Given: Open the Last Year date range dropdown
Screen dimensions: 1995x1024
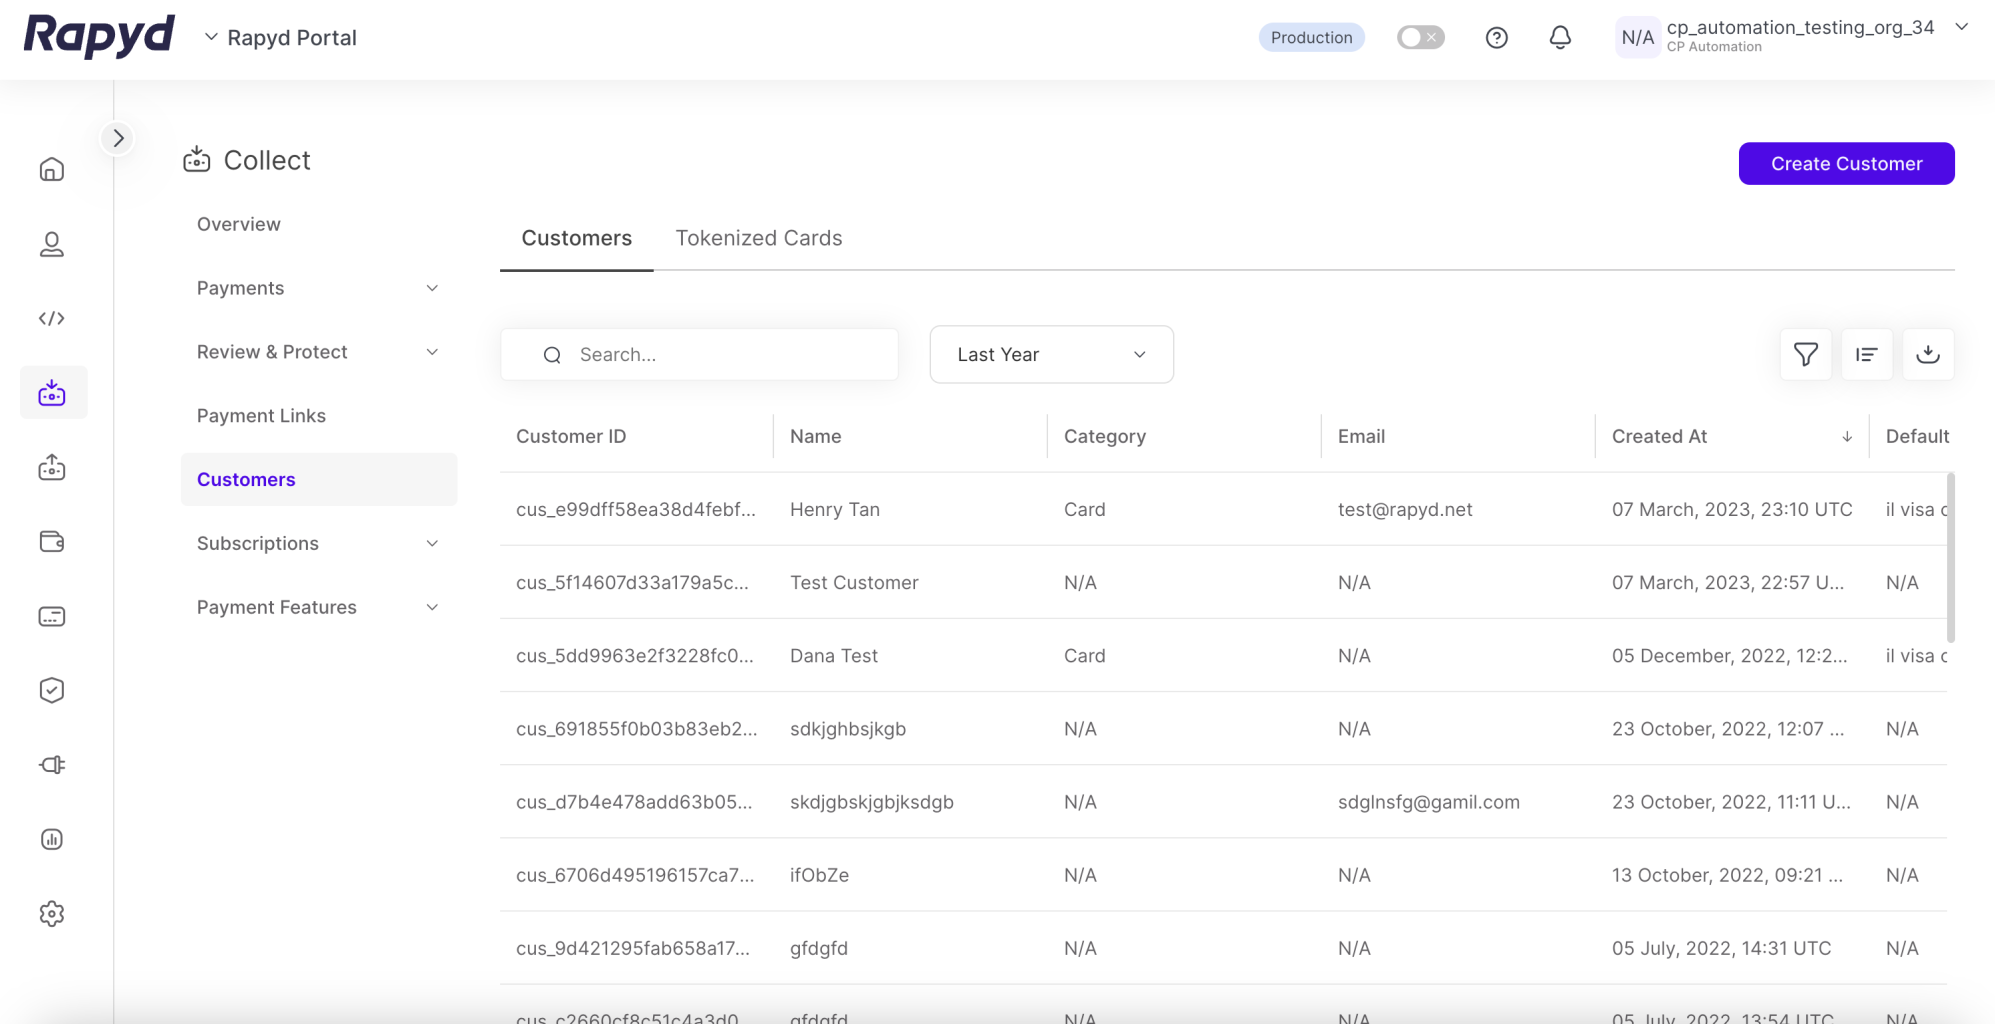Looking at the screenshot, I should tap(1051, 355).
